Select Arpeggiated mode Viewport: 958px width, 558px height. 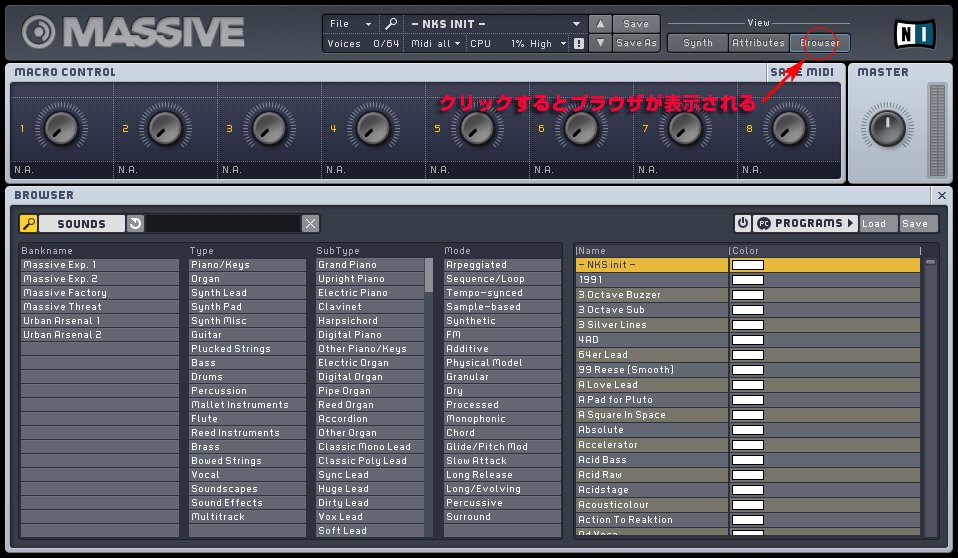click(x=502, y=265)
